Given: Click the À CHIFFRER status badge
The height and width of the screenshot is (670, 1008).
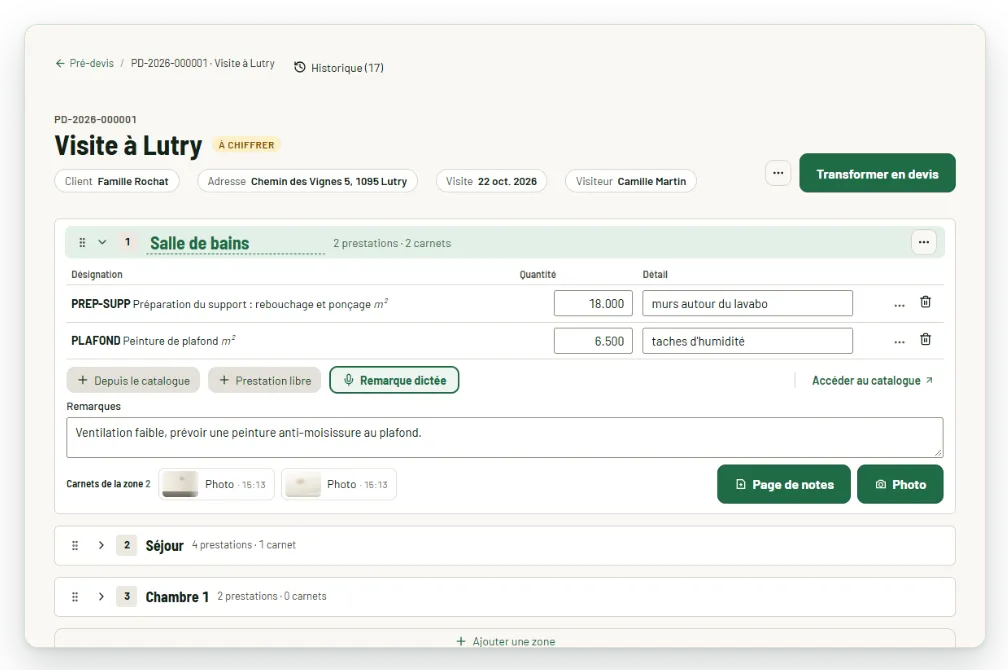Looking at the screenshot, I should point(246,145).
